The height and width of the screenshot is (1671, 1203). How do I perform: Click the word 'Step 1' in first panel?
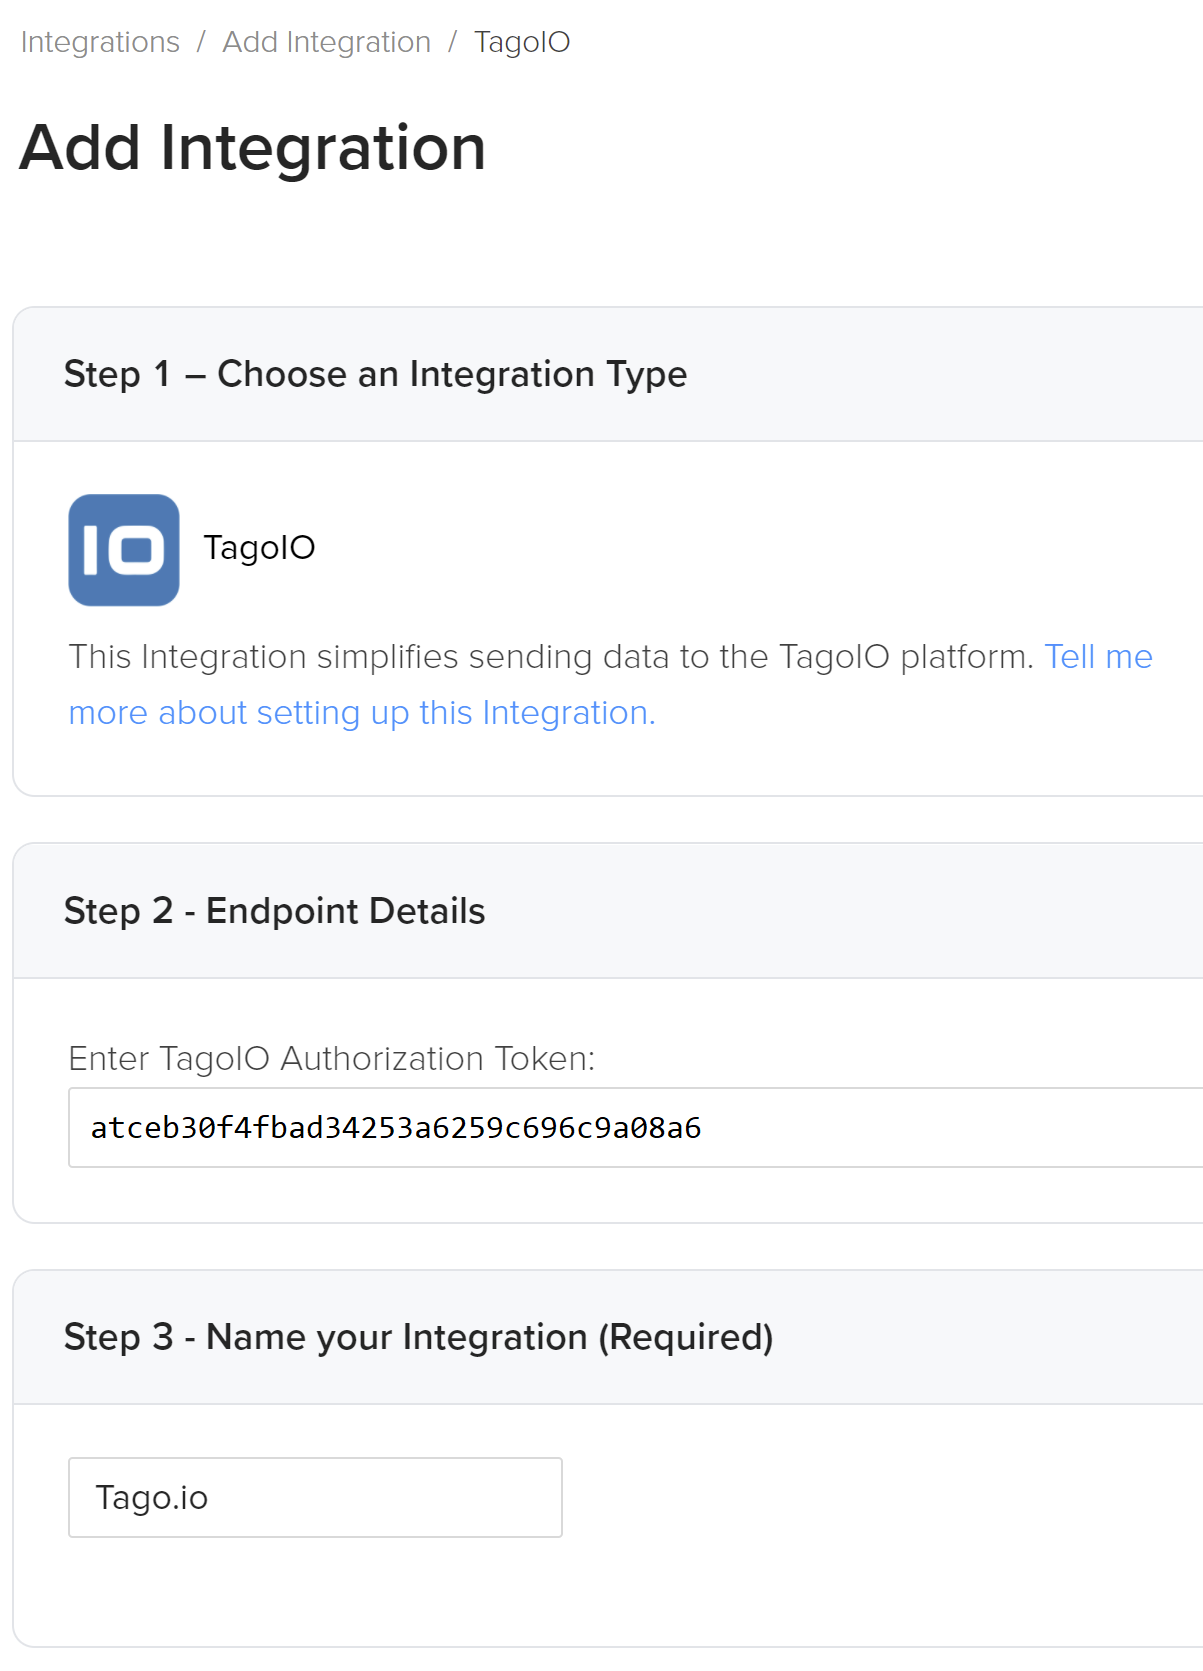coord(116,374)
